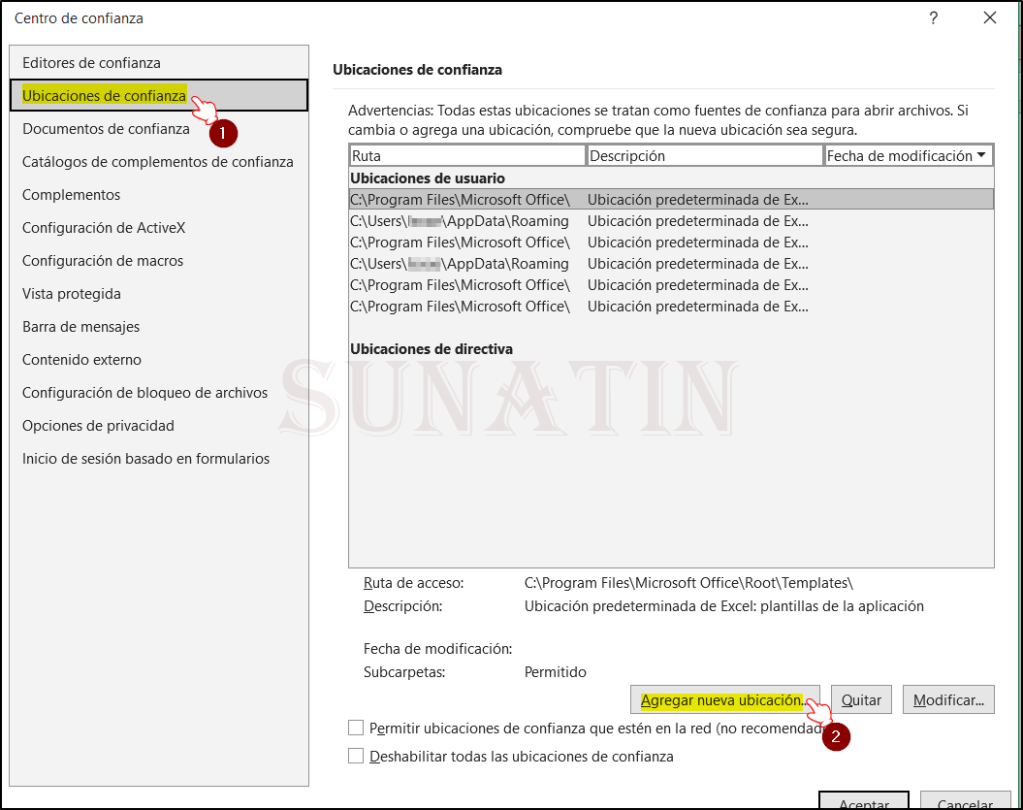The width and height of the screenshot is (1023, 810).
Task: Click the Help question mark icon
Action: tap(933, 18)
